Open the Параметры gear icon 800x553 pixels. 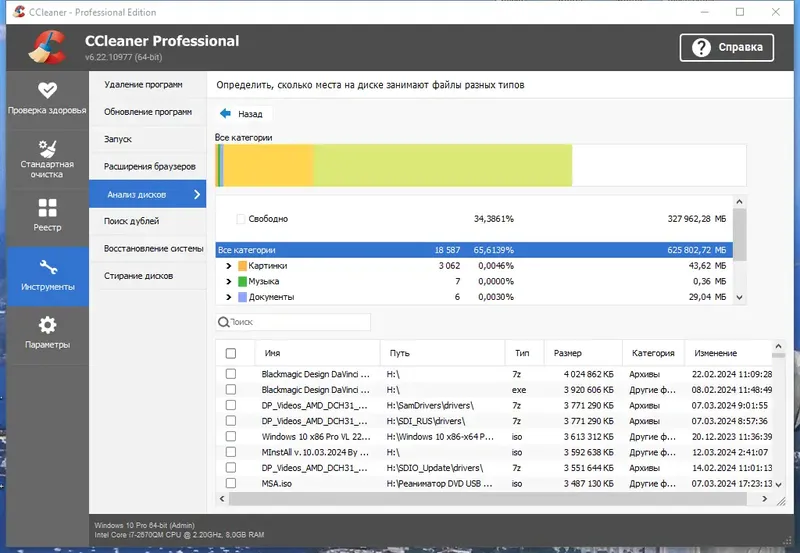point(47,325)
